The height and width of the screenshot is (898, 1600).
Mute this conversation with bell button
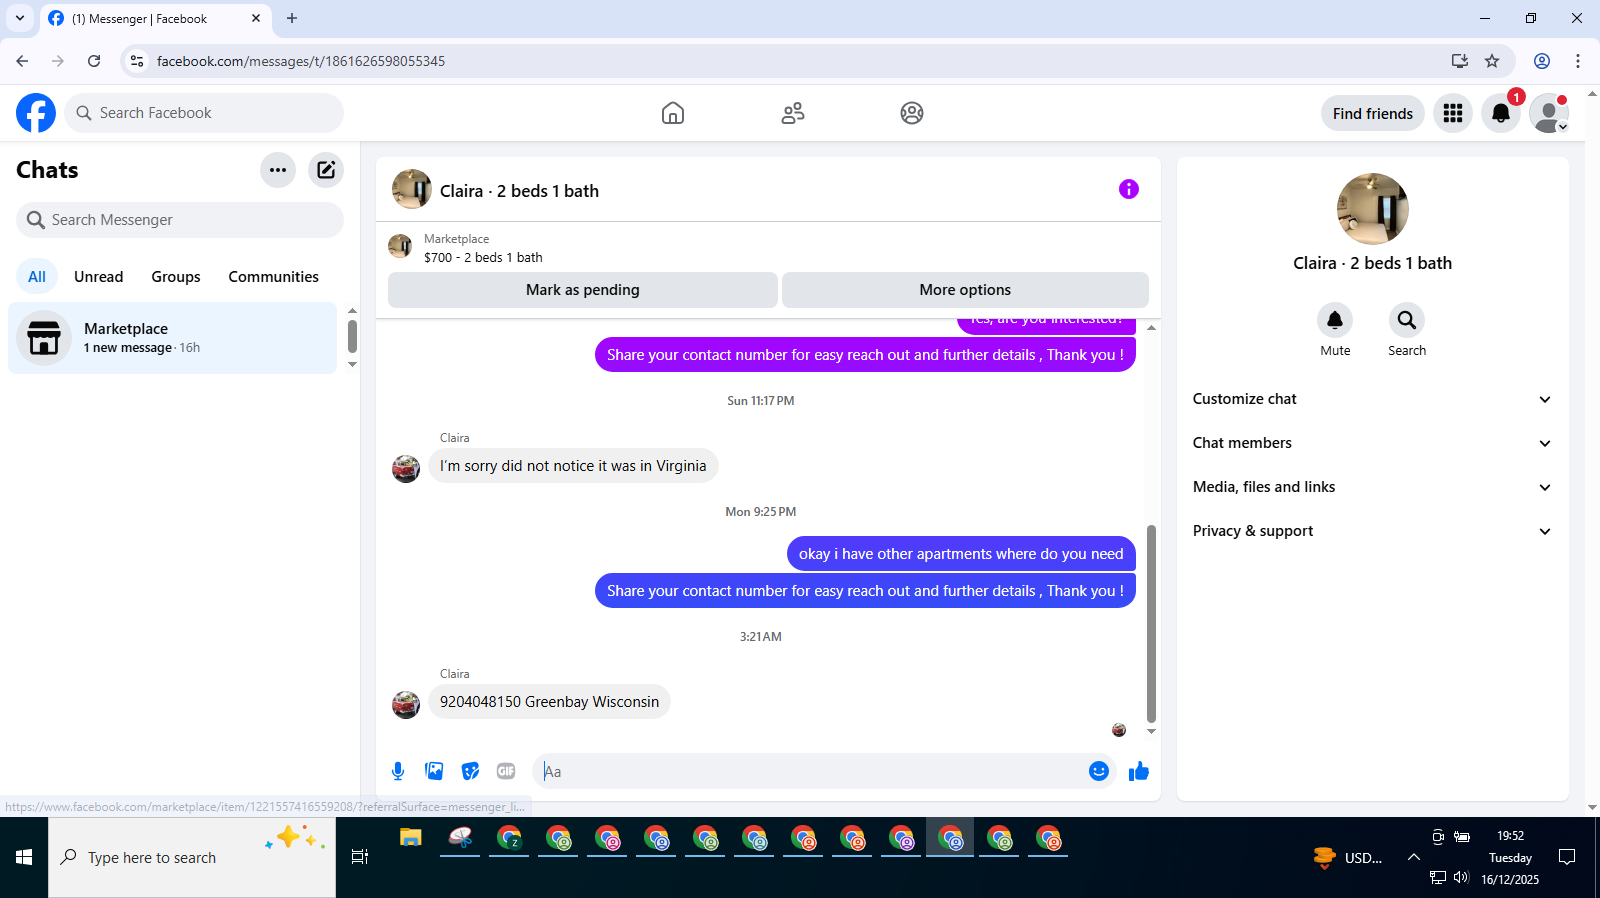click(x=1335, y=320)
